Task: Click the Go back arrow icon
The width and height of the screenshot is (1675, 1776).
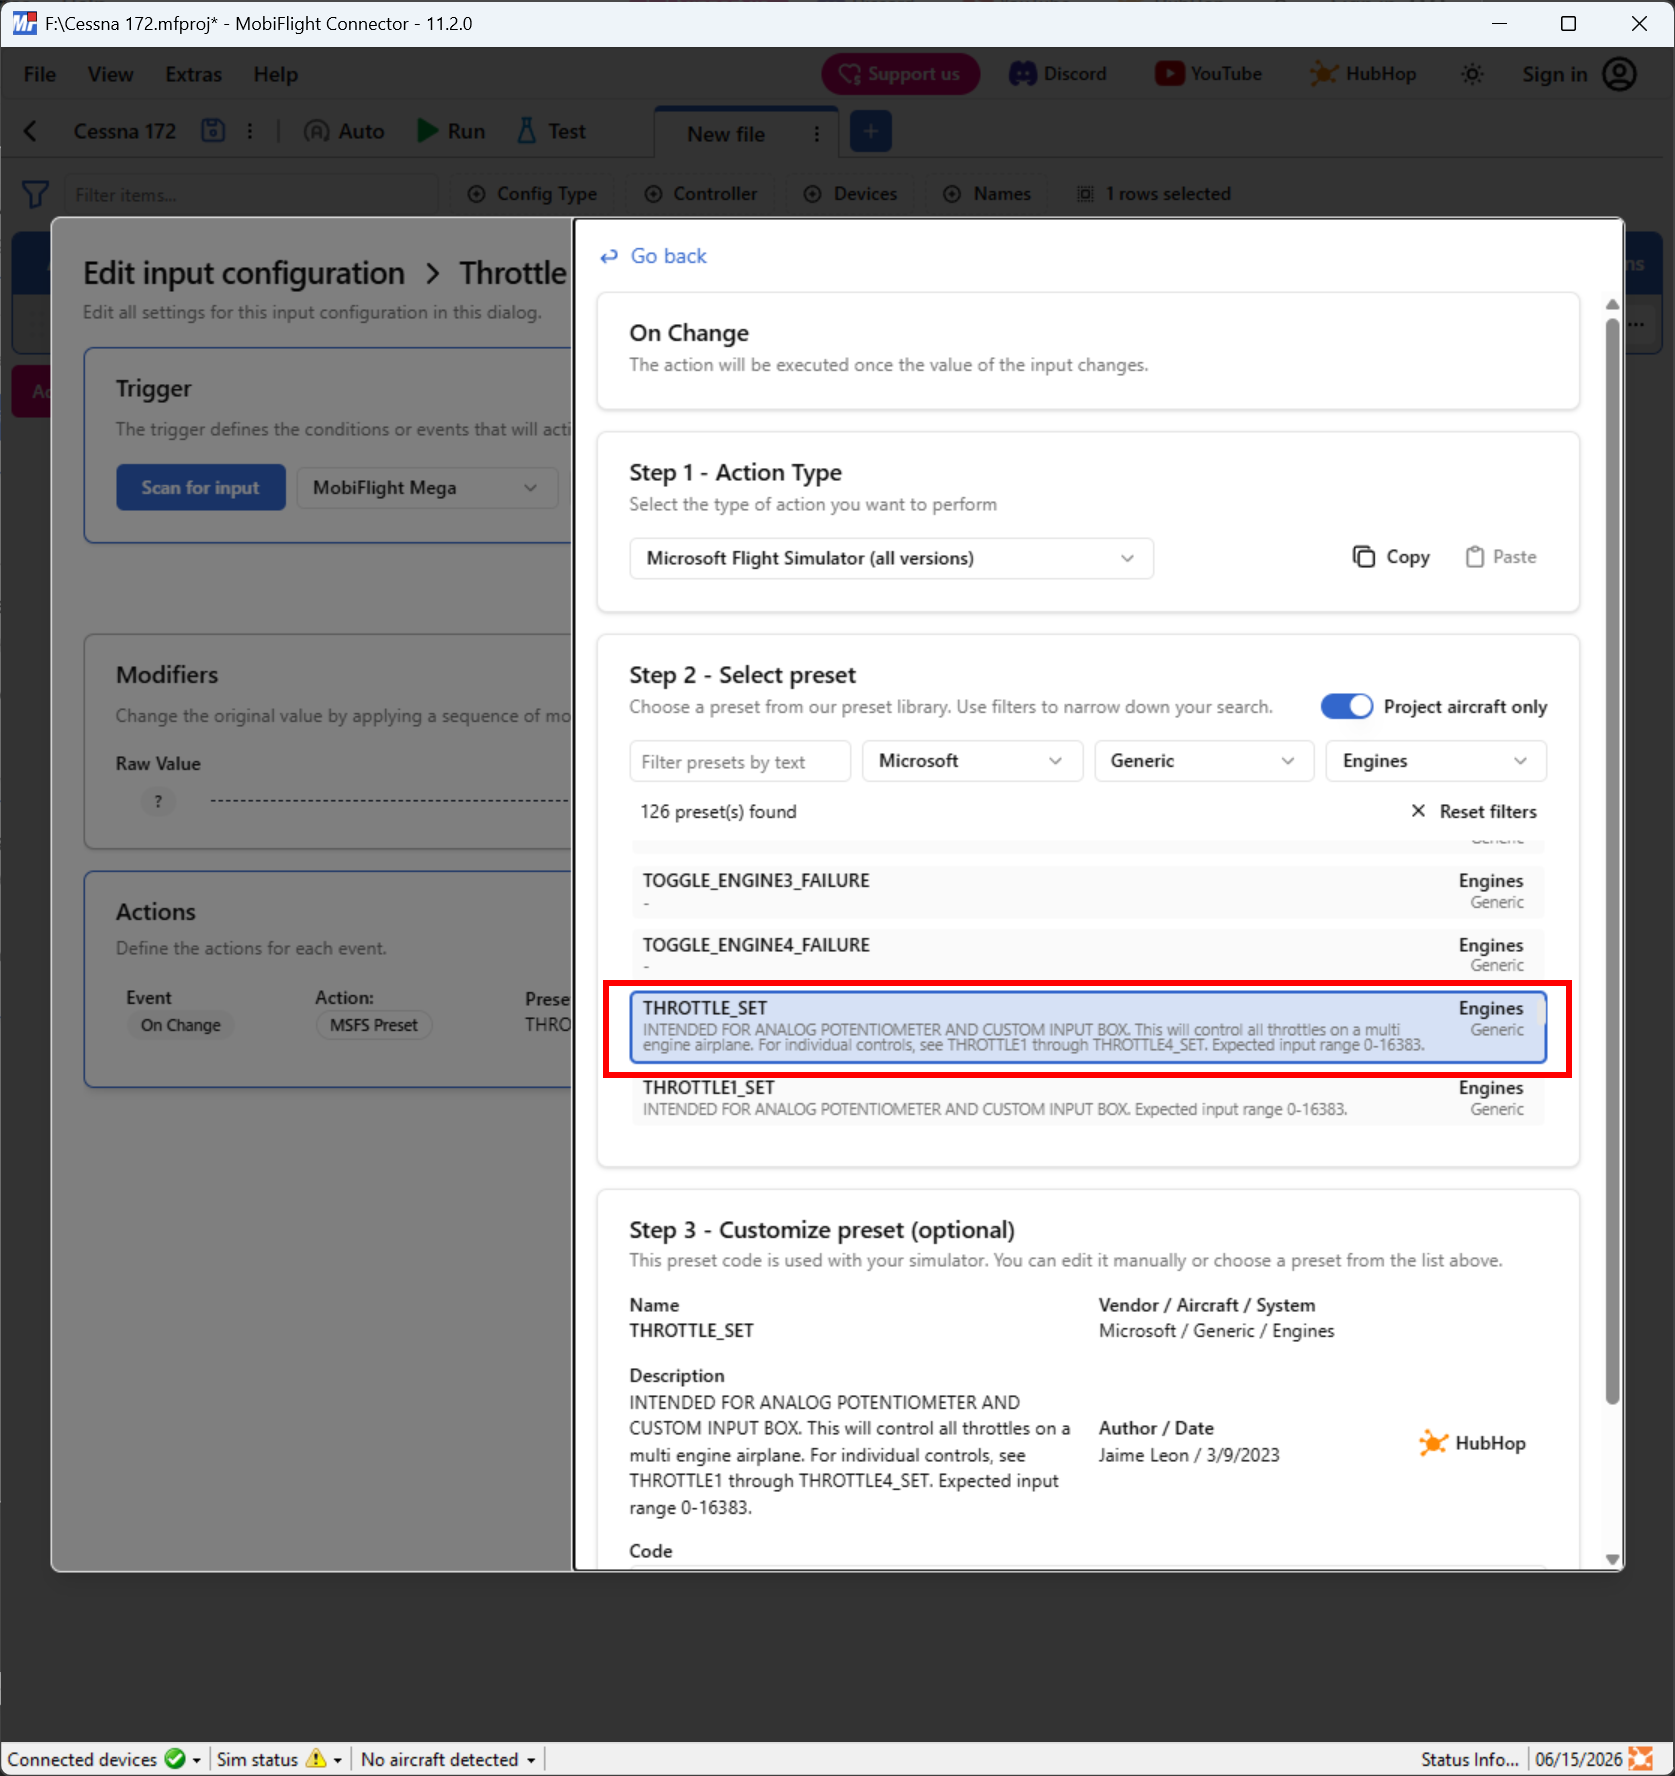Action: point(608,257)
